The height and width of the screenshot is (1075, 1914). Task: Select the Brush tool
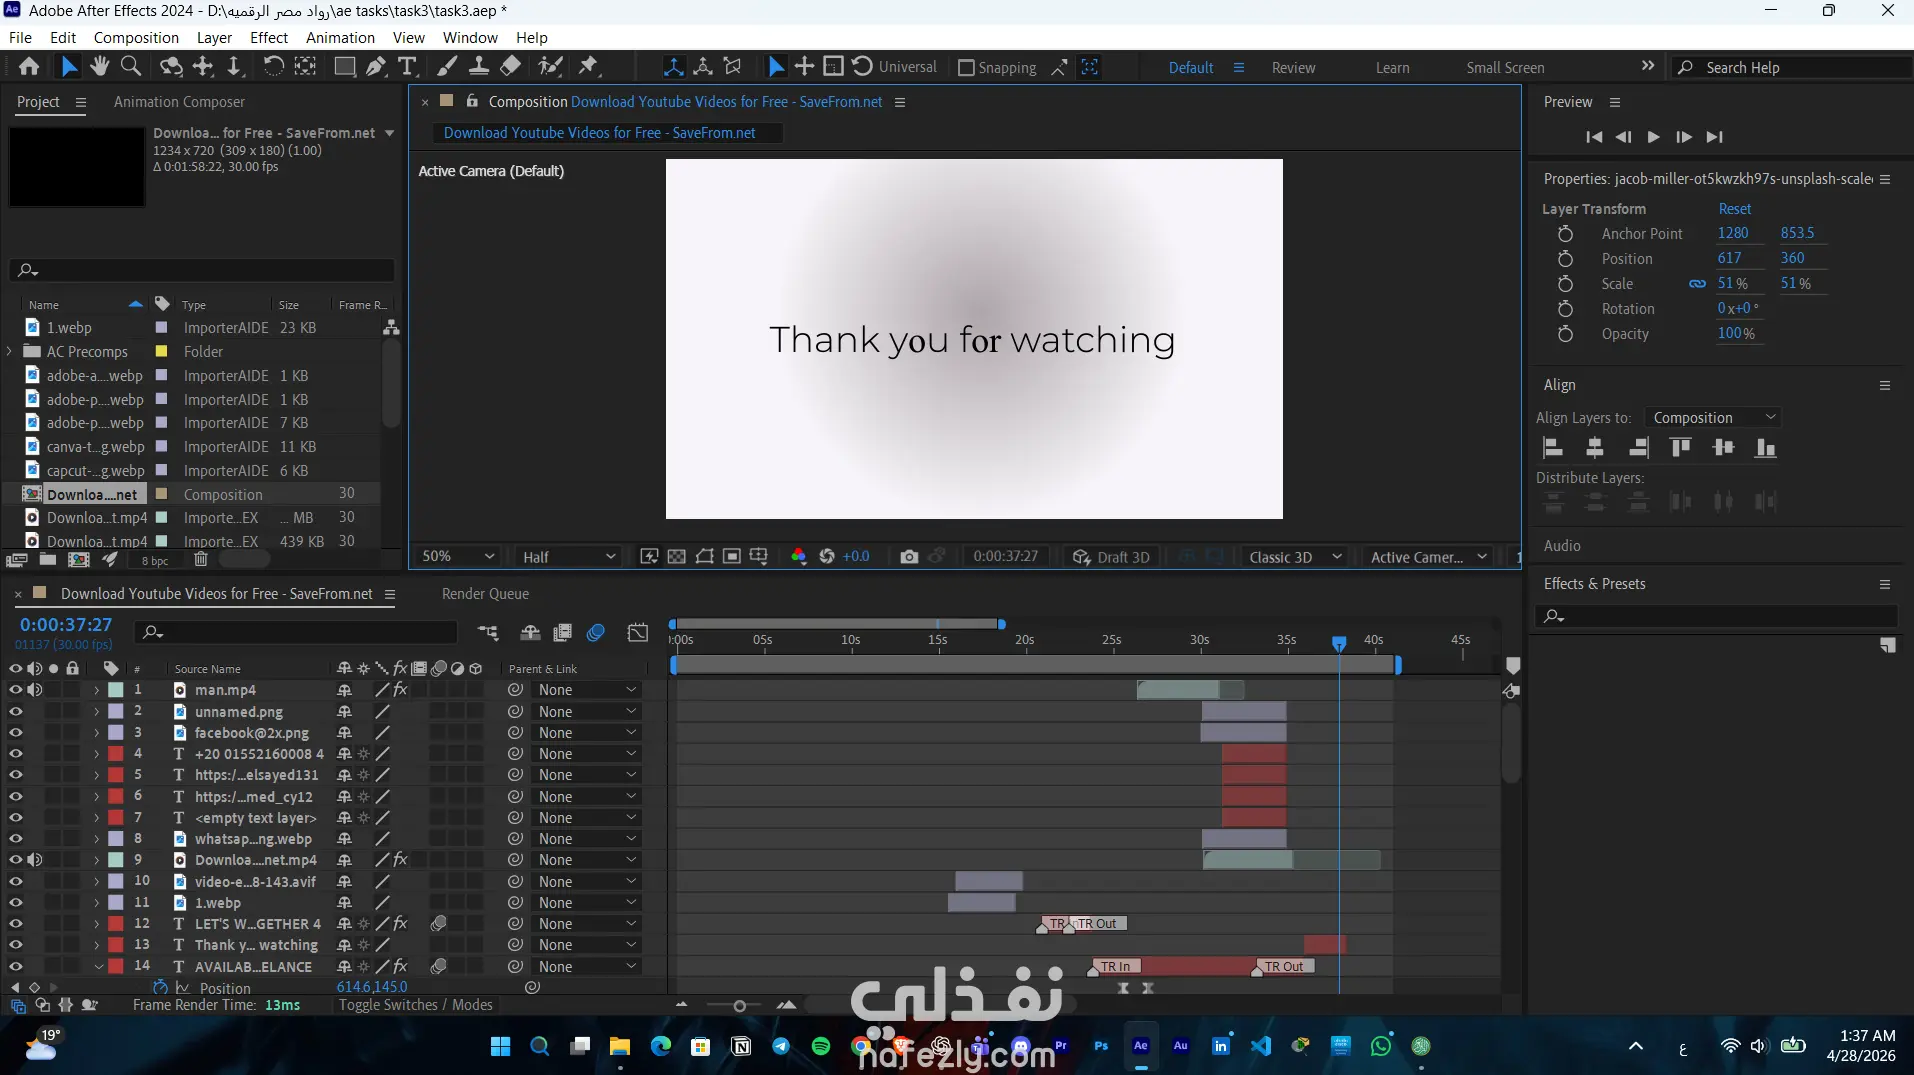click(447, 67)
